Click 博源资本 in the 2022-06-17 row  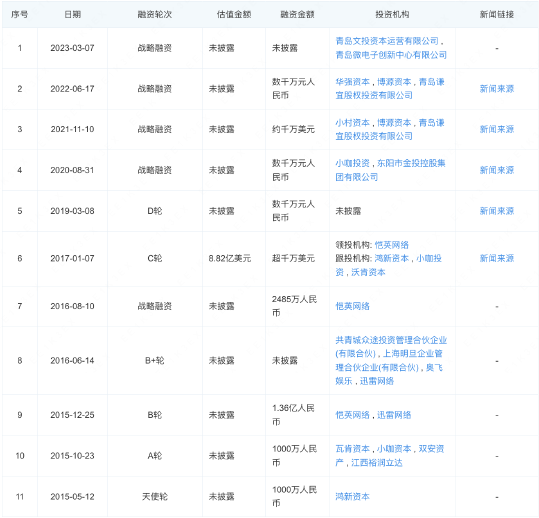coord(394,82)
